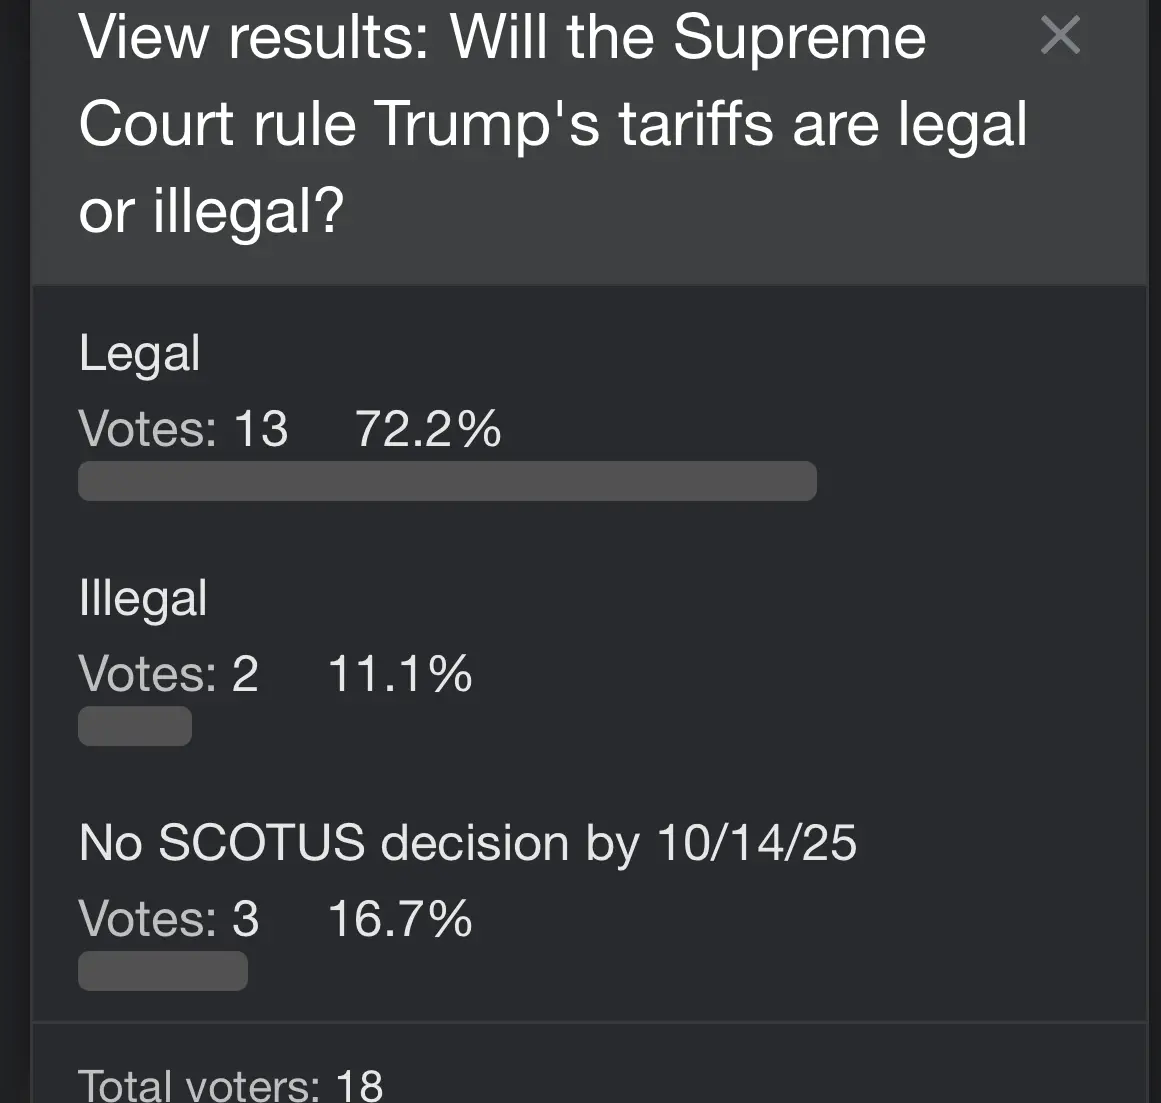1161x1103 pixels.
Task: Click the Legal option result bar
Action: (x=447, y=481)
